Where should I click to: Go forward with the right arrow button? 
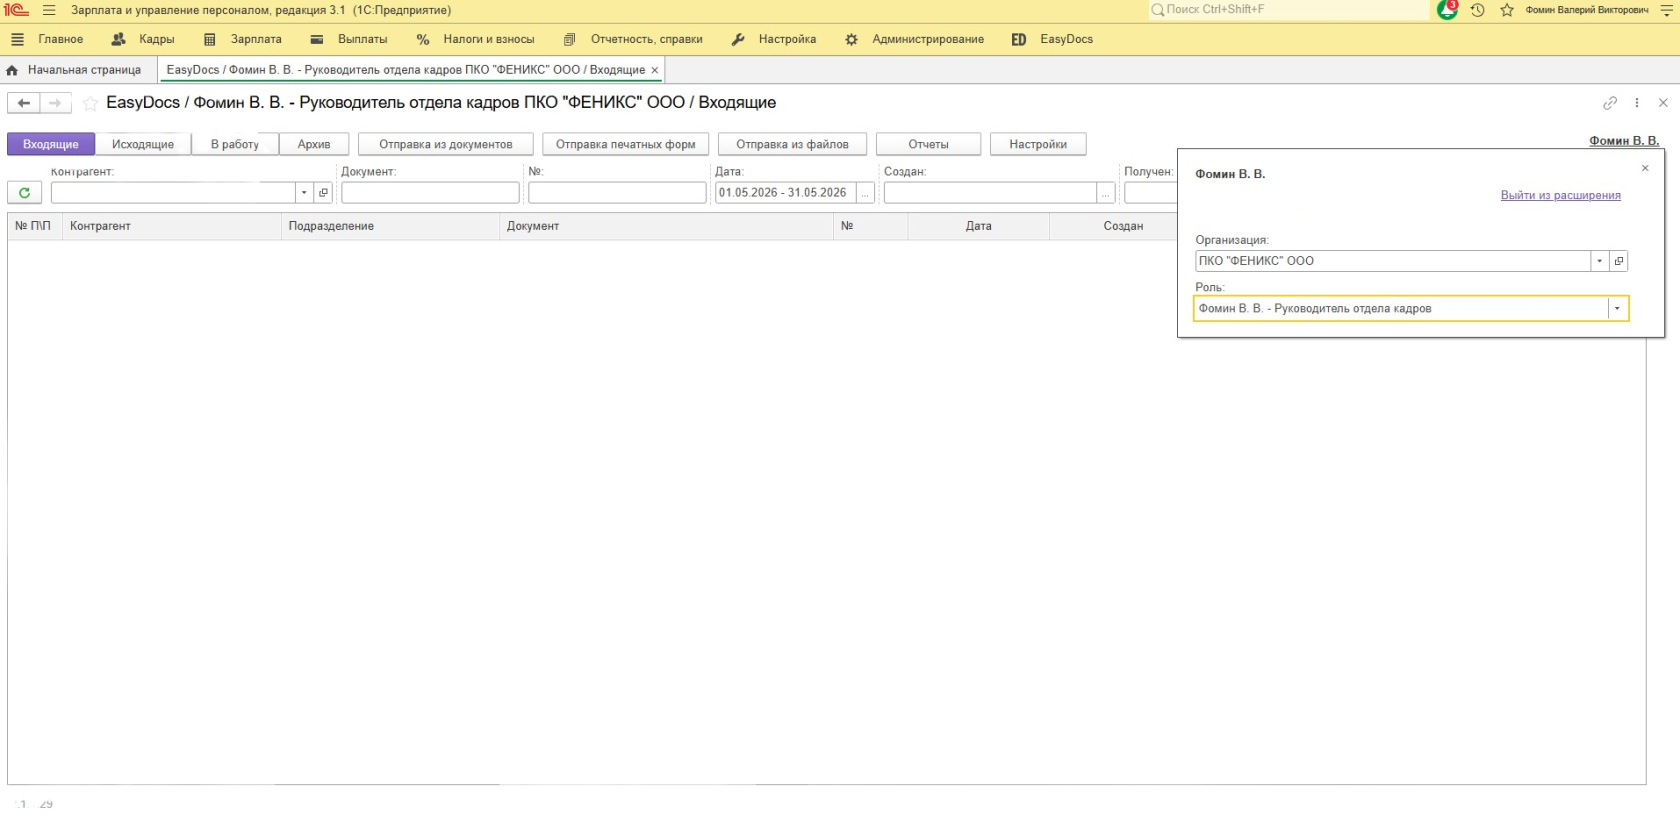(x=56, y=103)
